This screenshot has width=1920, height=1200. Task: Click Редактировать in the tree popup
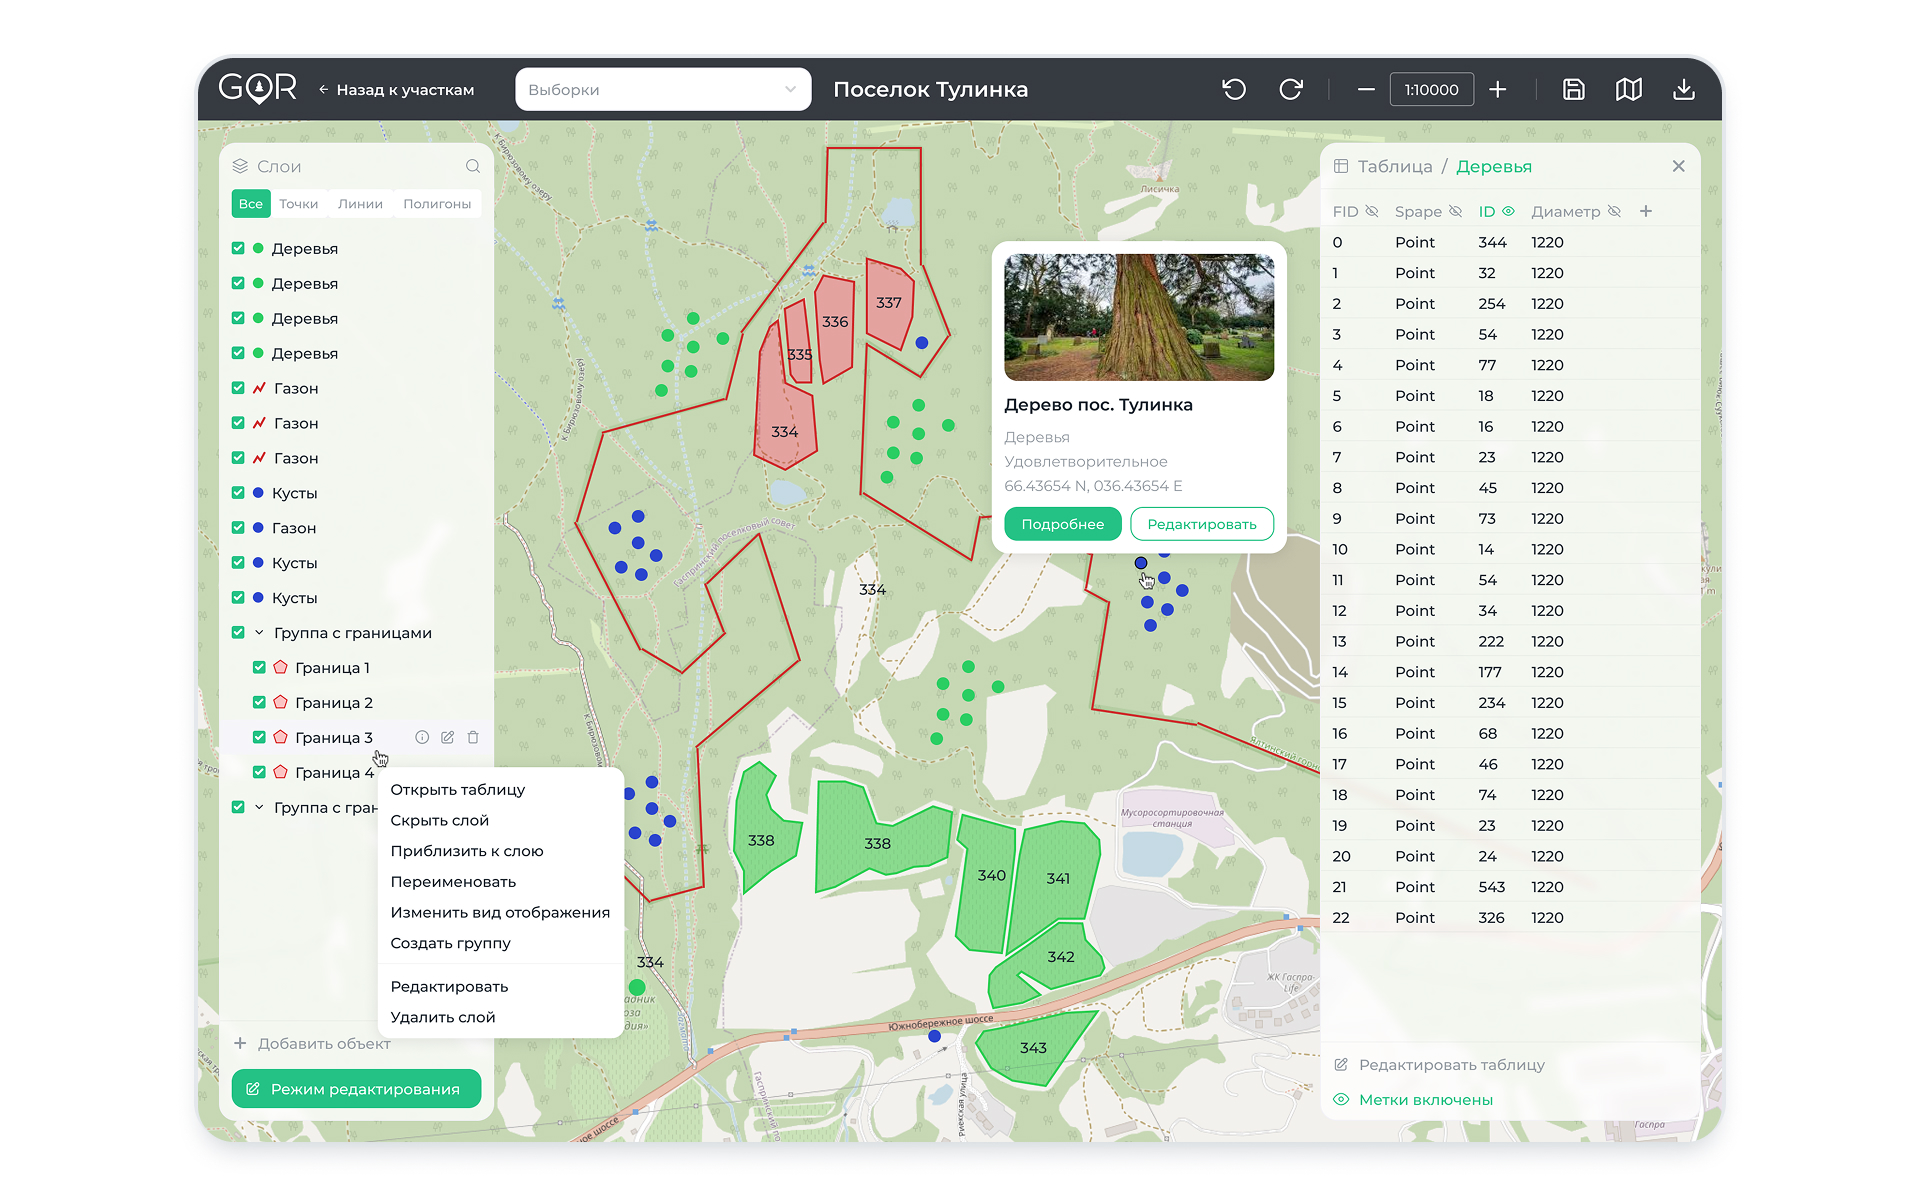click(x=1202, y=524)
